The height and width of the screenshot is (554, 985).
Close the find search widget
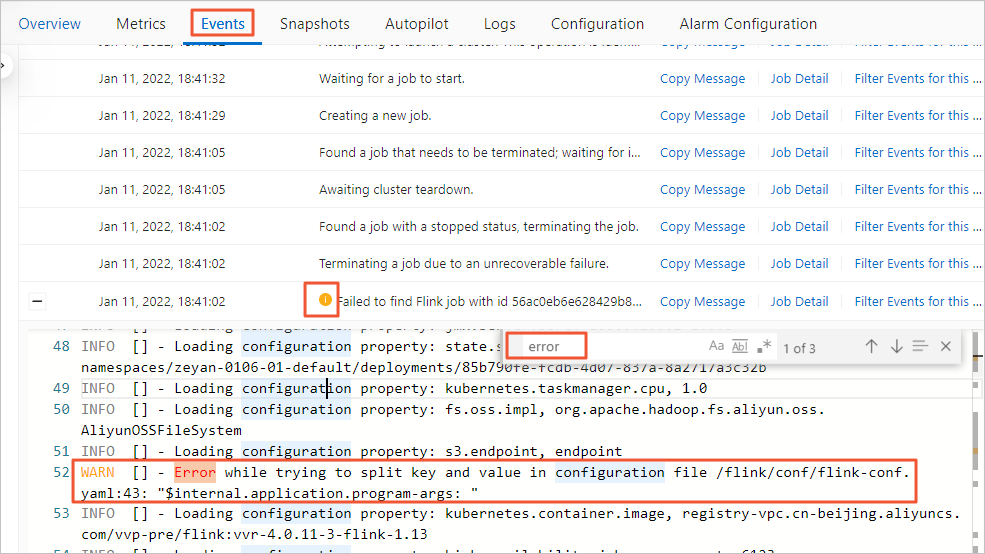945,347
